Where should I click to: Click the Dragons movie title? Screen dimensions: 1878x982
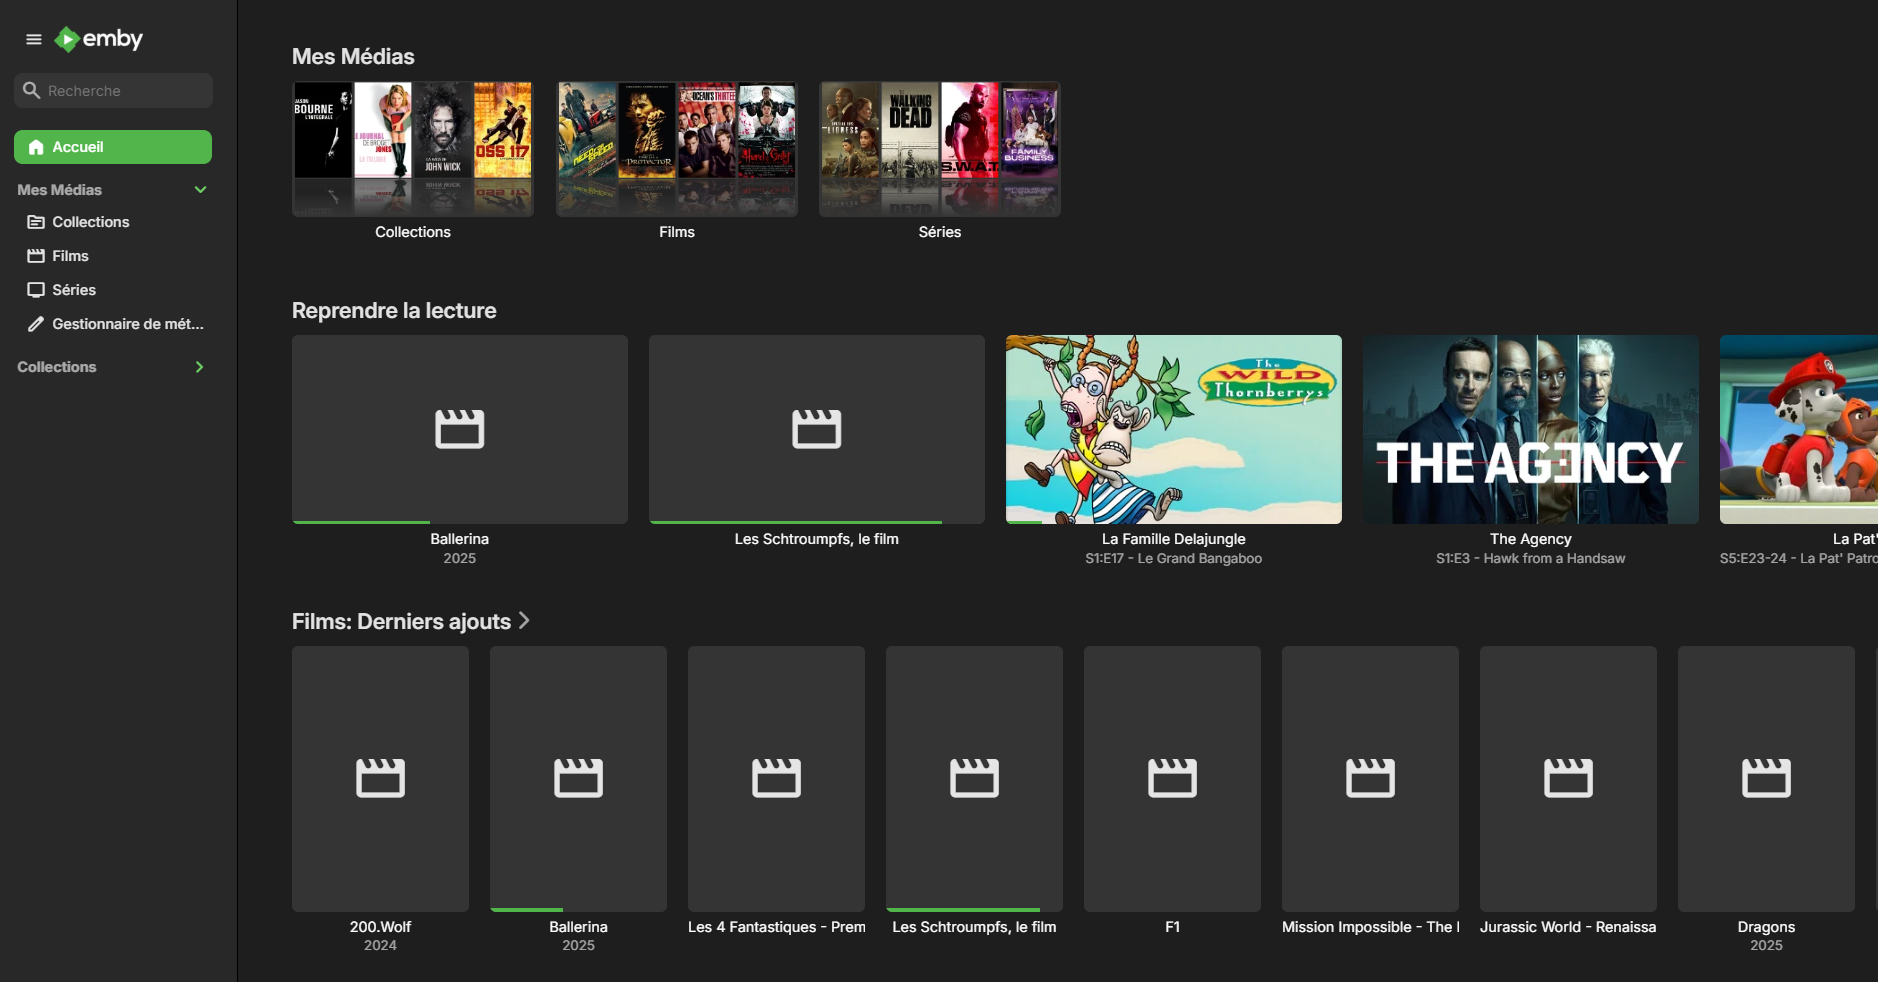click(x=1766, y=927)
